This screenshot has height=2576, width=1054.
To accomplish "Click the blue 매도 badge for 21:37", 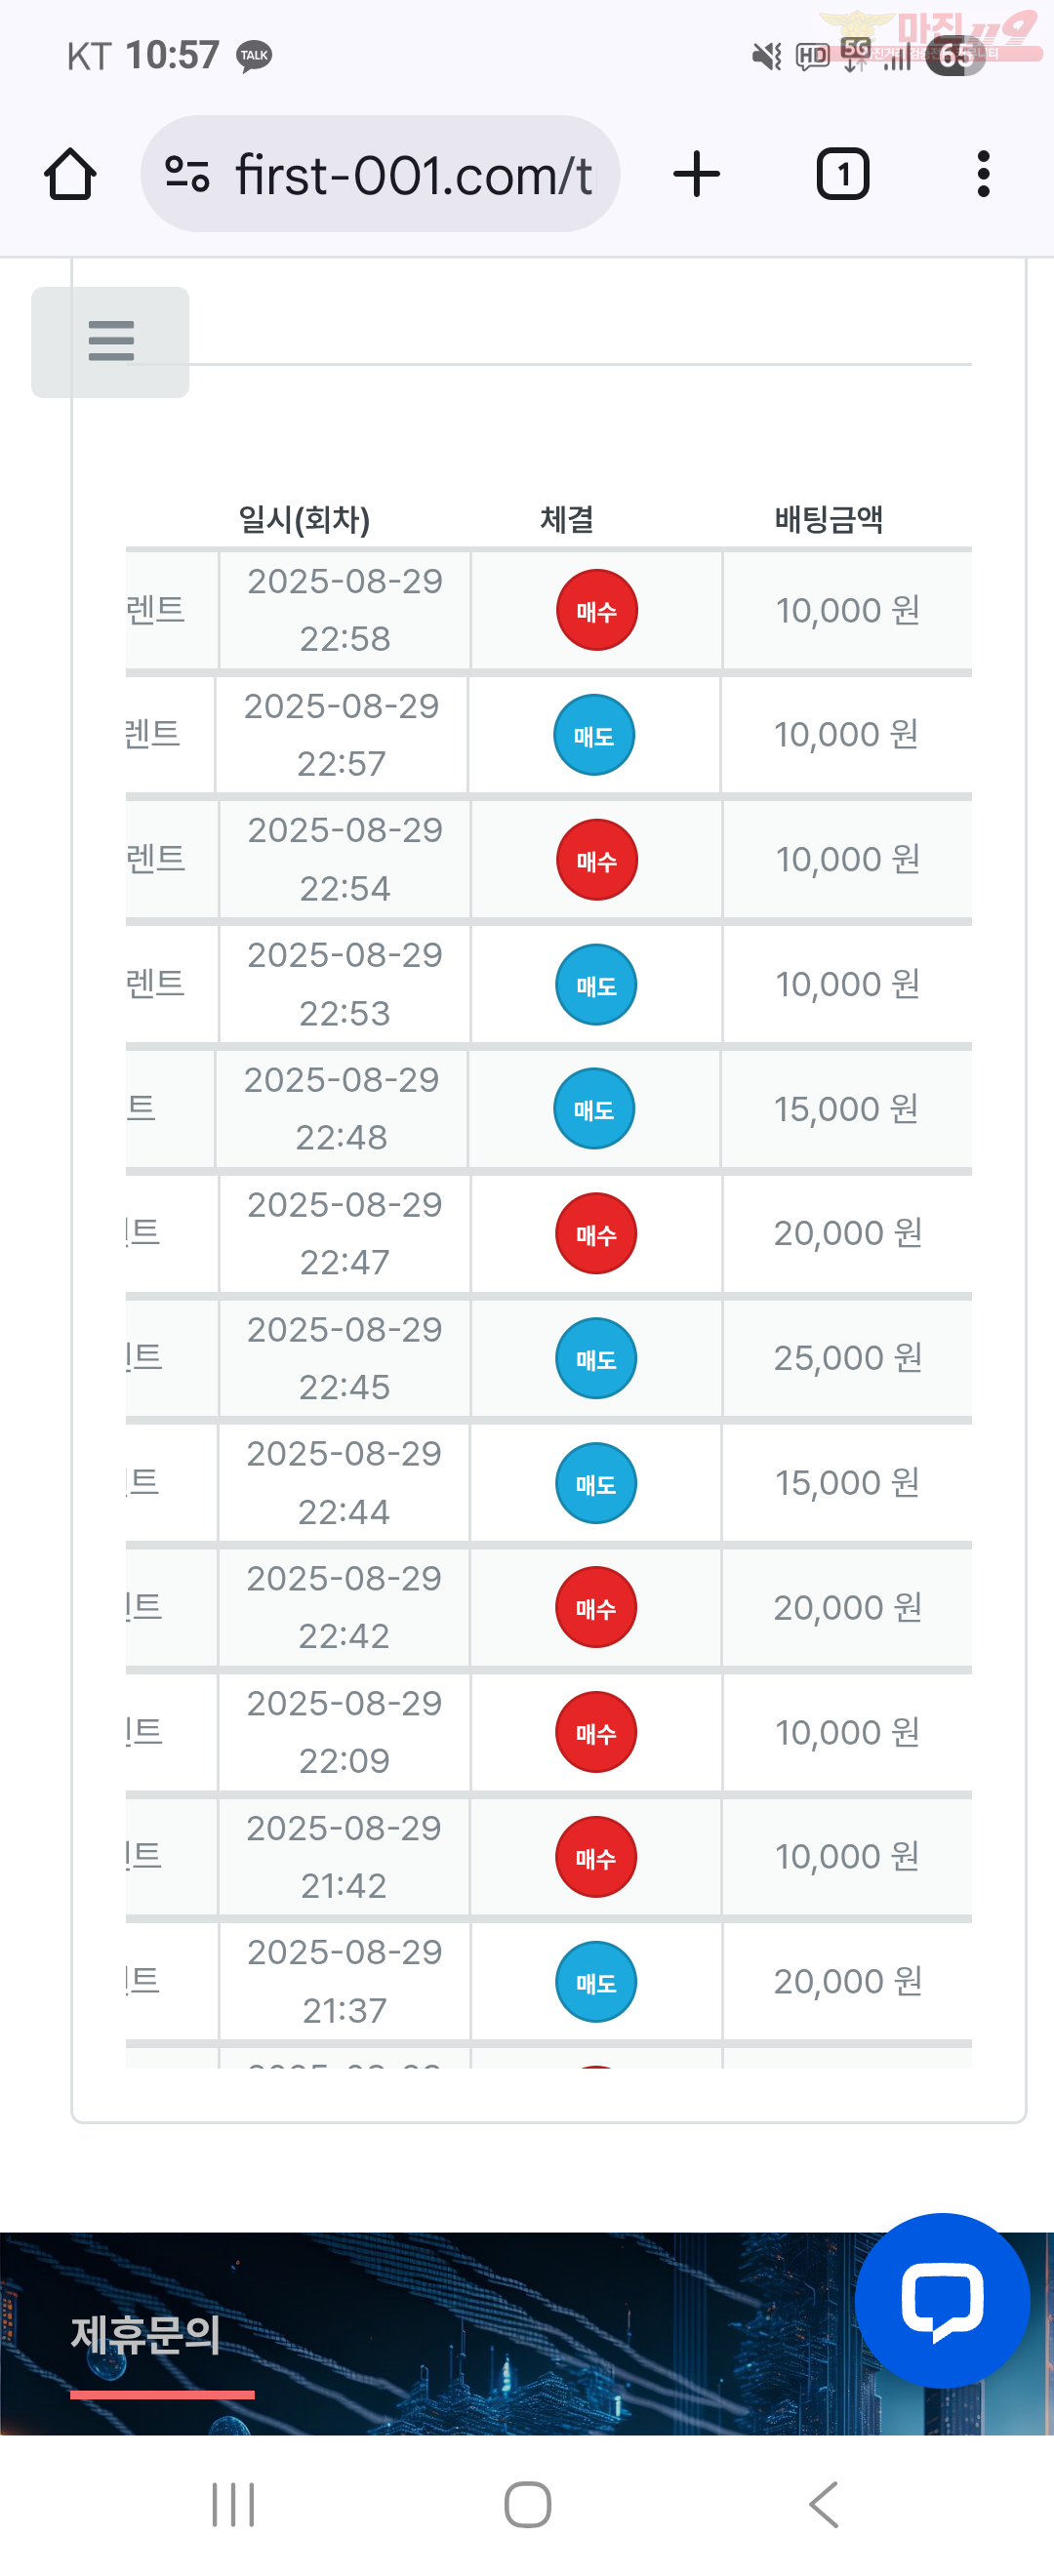I will click(x=596, y=1982).
